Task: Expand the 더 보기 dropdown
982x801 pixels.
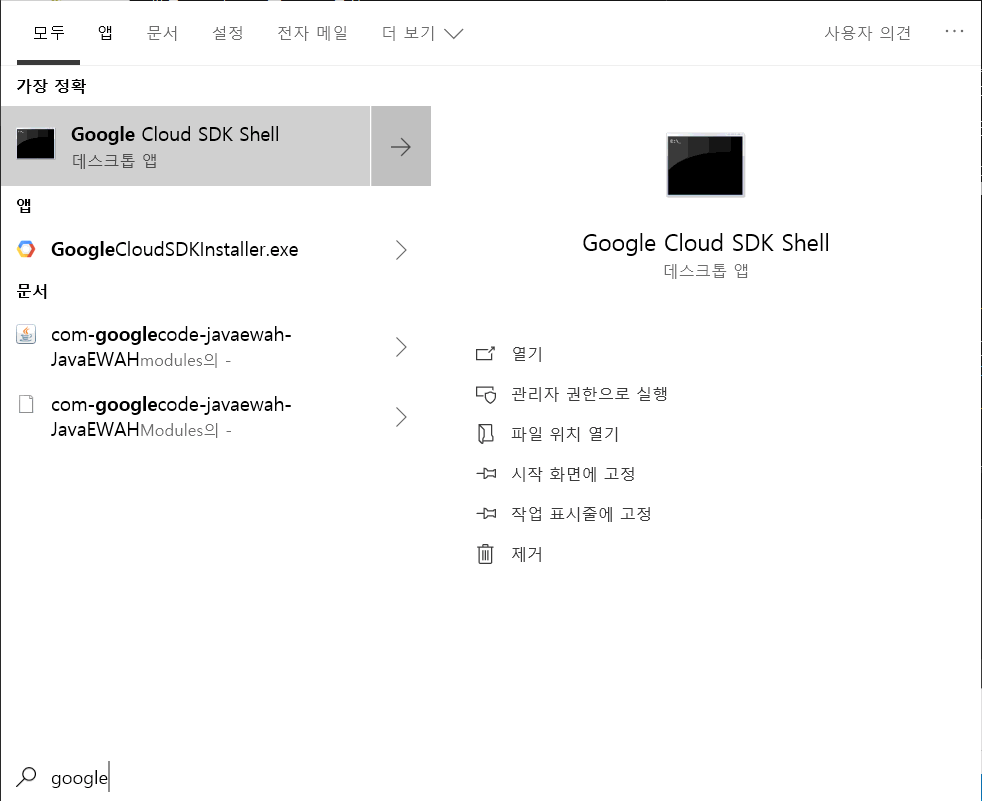Action: (423, 33)
